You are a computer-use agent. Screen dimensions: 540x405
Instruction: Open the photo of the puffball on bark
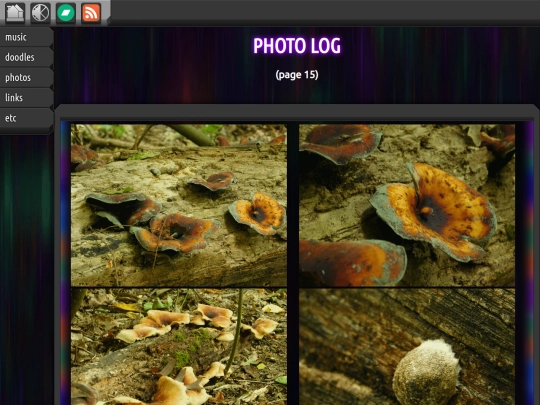point(407,347)
